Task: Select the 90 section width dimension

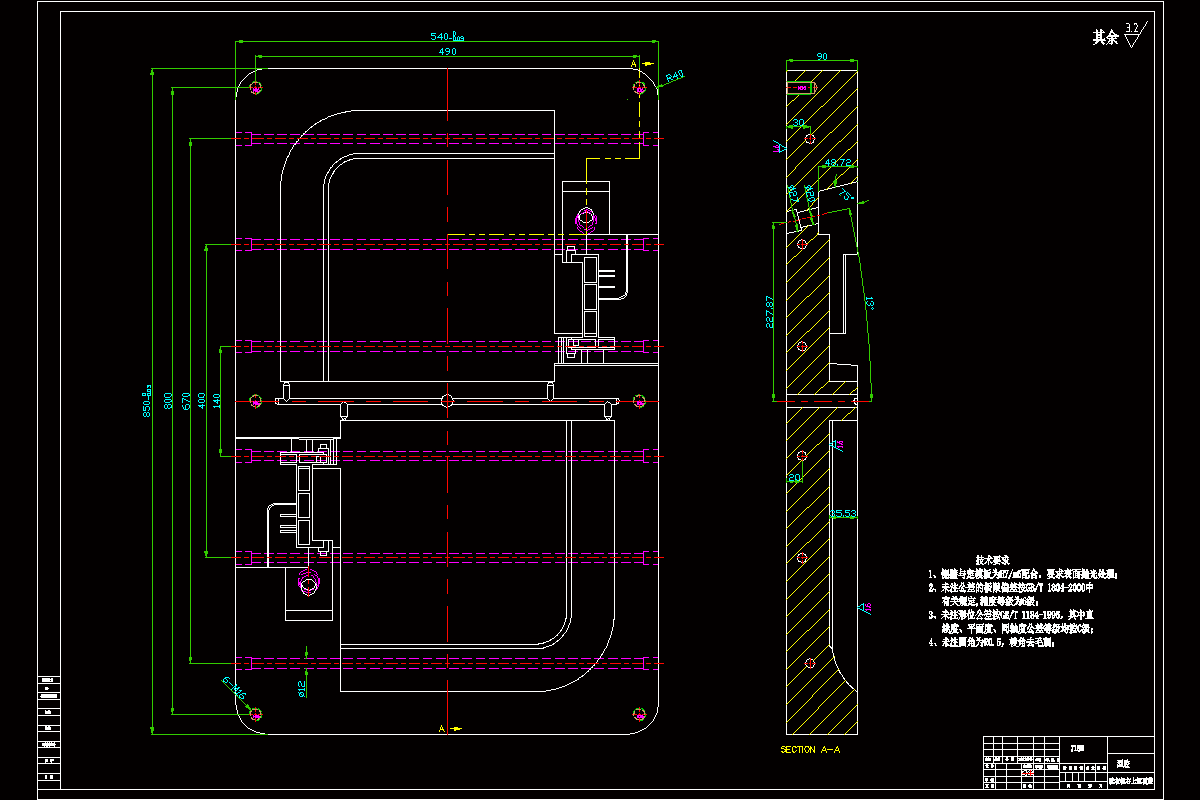Action: (x=821, y=57)
